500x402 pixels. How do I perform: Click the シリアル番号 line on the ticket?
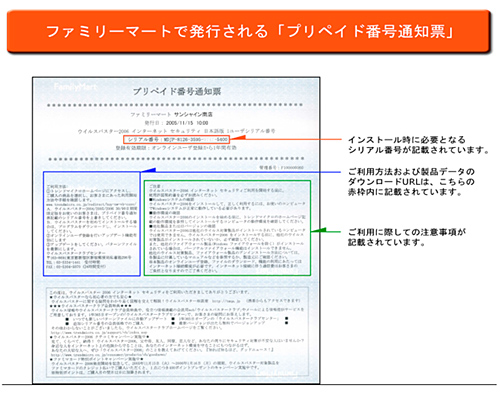tap(176, 139)
